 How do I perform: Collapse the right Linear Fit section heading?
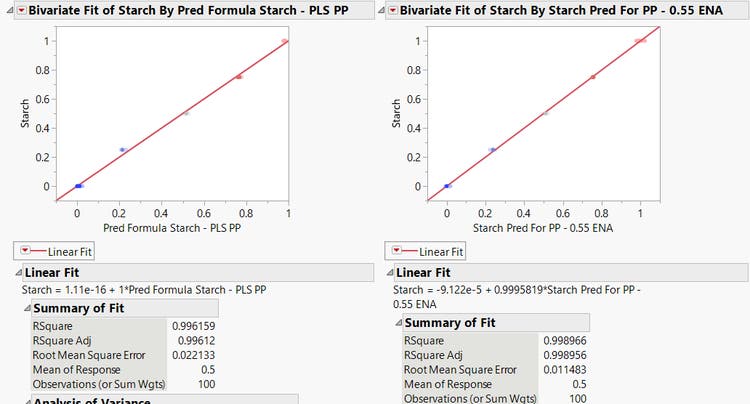tap(387, 272)
